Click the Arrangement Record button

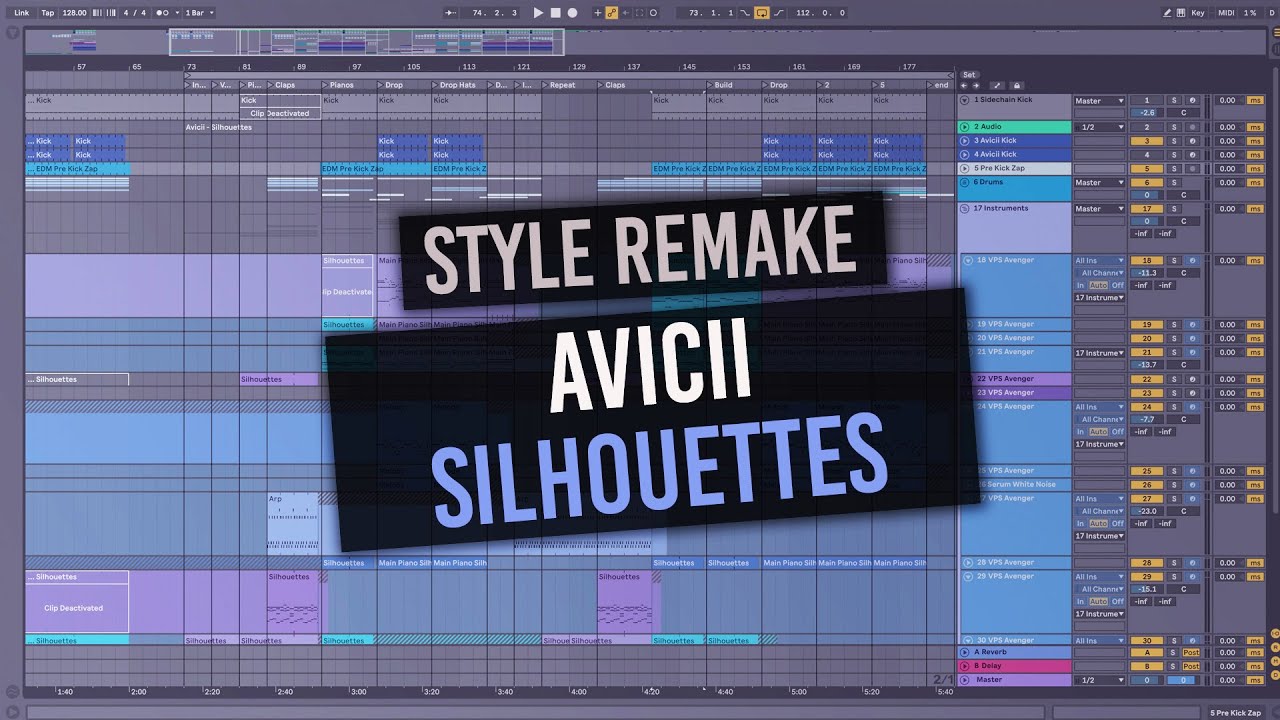click(572, 13)
